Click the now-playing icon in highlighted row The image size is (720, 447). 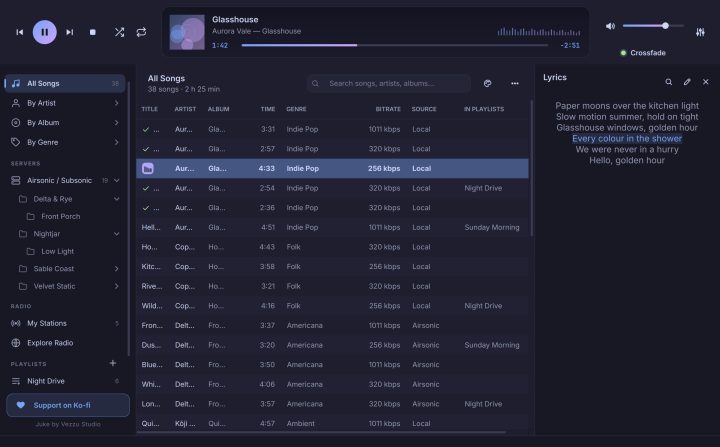coord(148,169)
